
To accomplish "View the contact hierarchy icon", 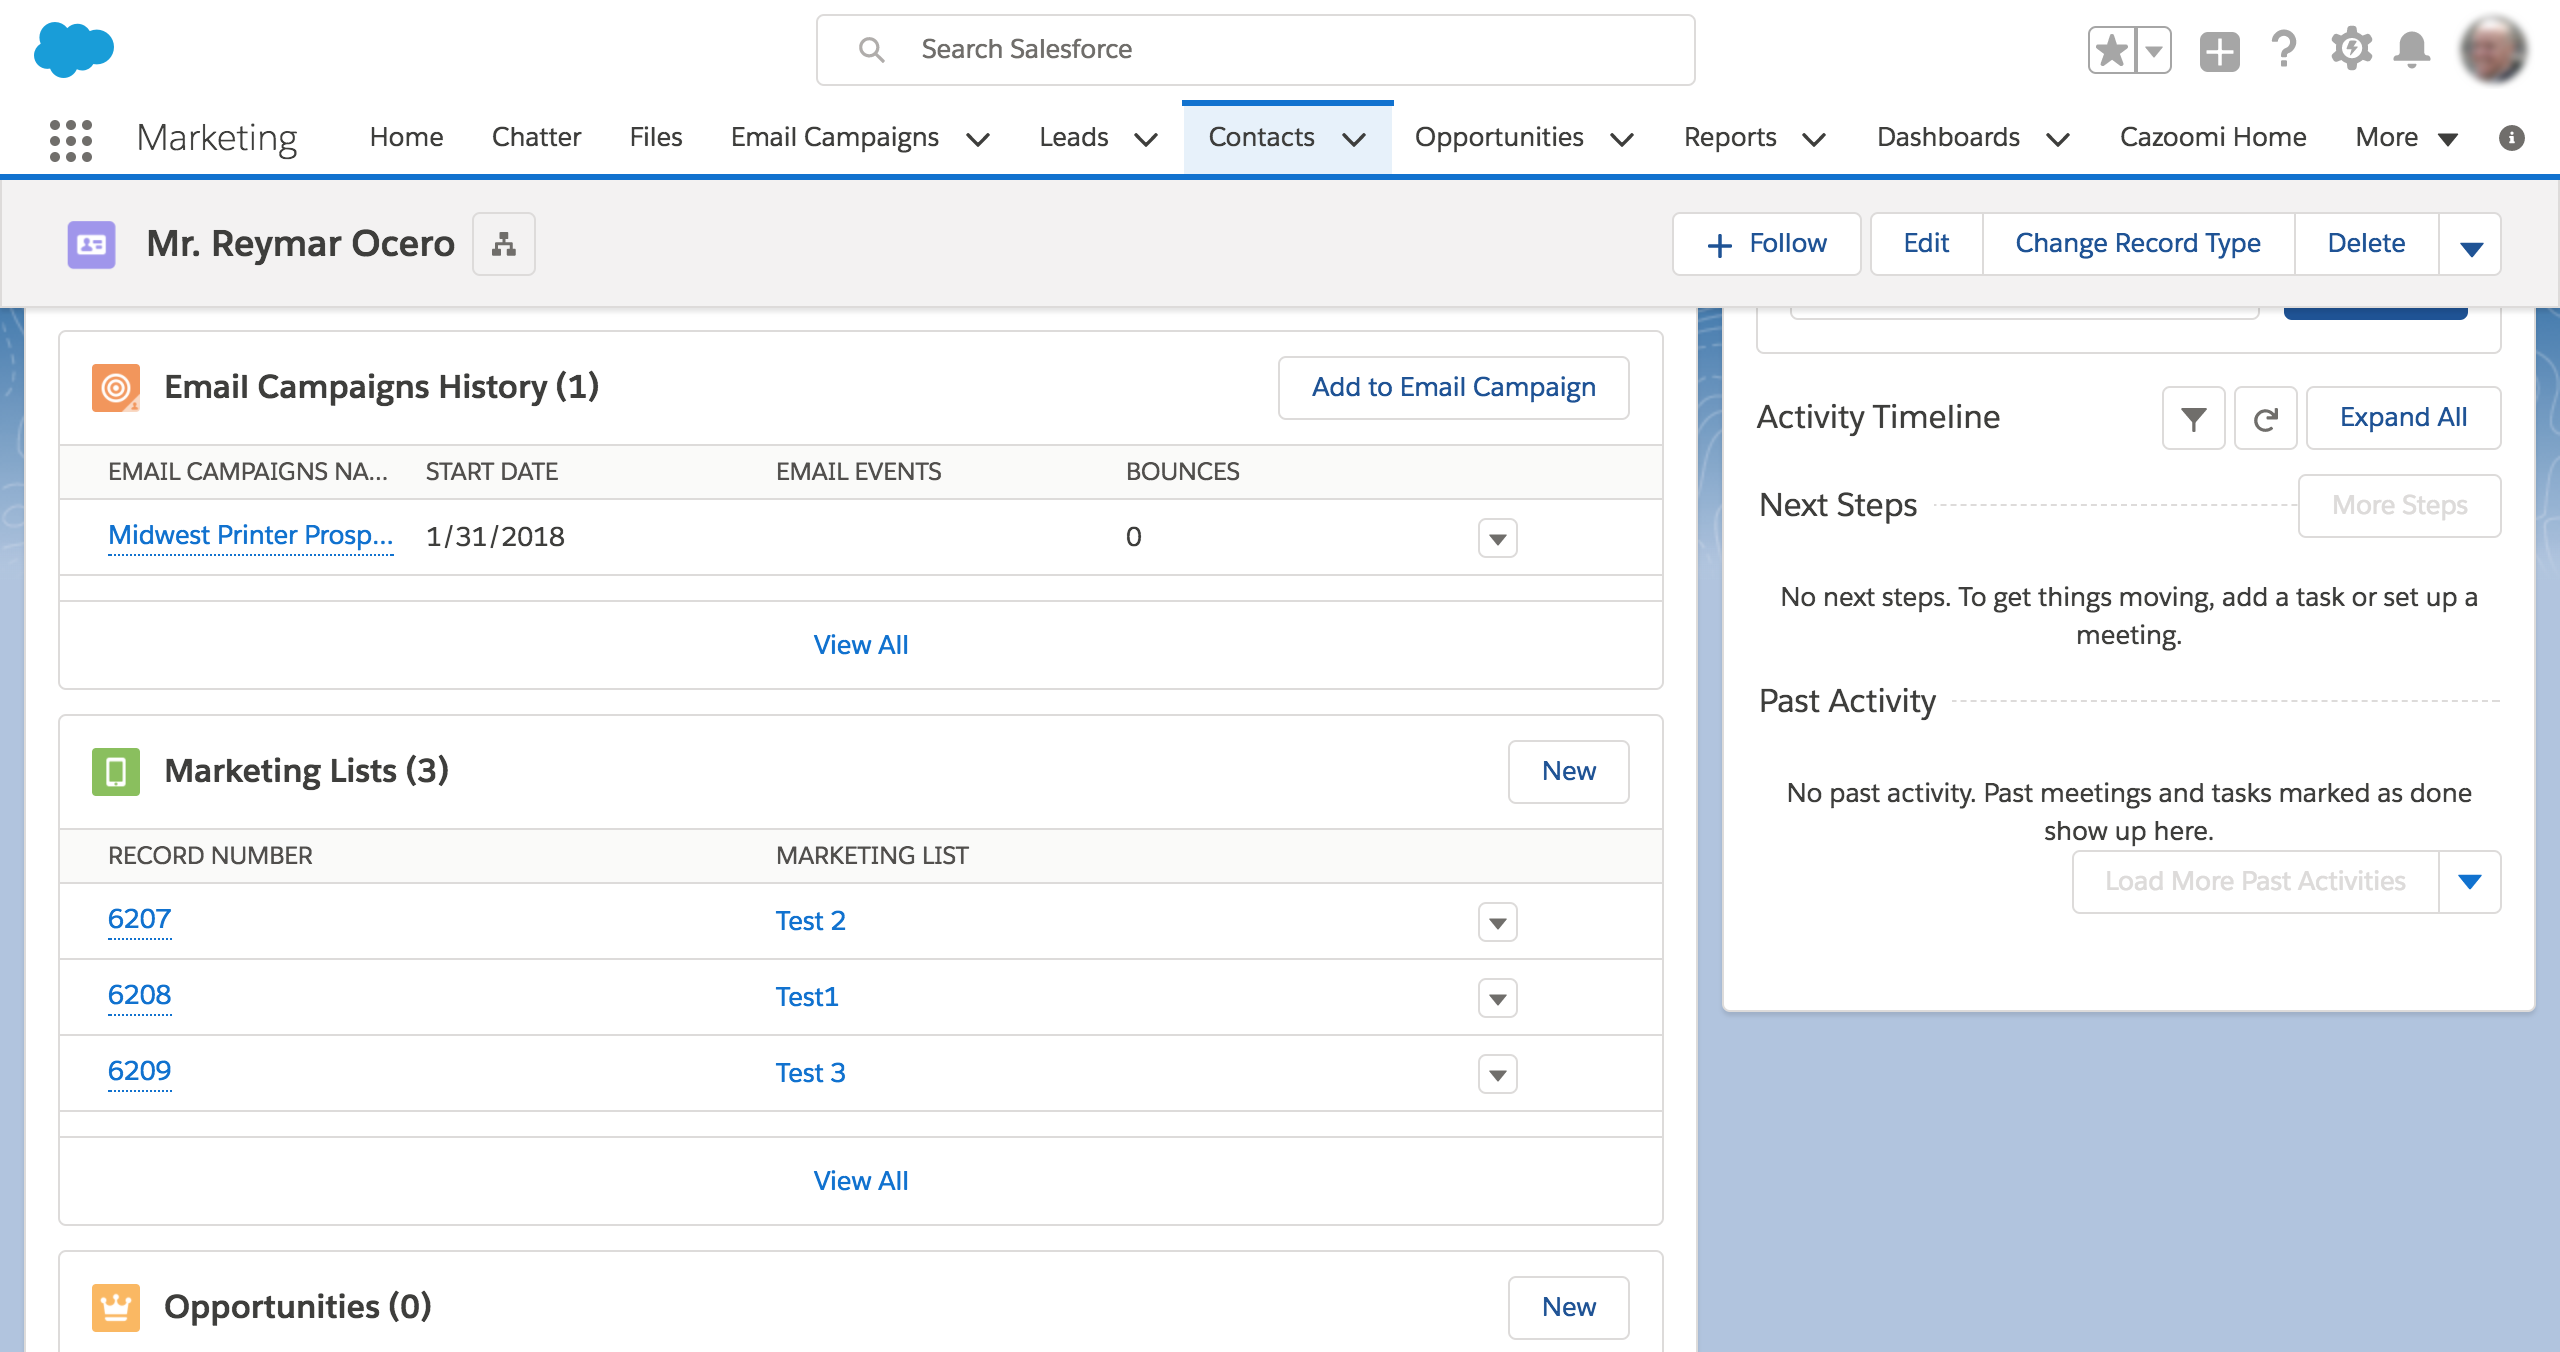I will pyautogui.click(x=504, y=244).
